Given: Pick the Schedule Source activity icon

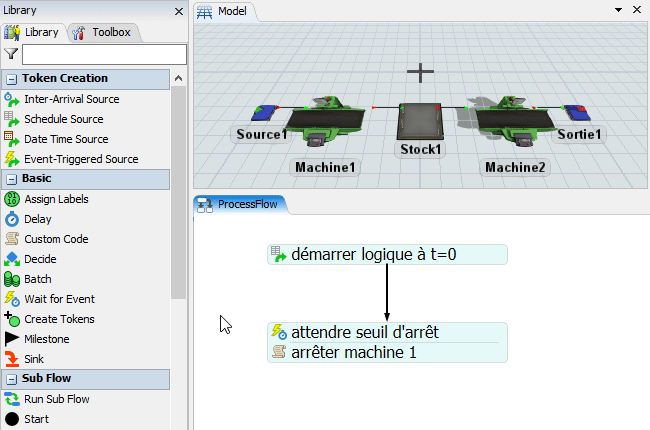Looking at the screenshot, I should point(12,119).
